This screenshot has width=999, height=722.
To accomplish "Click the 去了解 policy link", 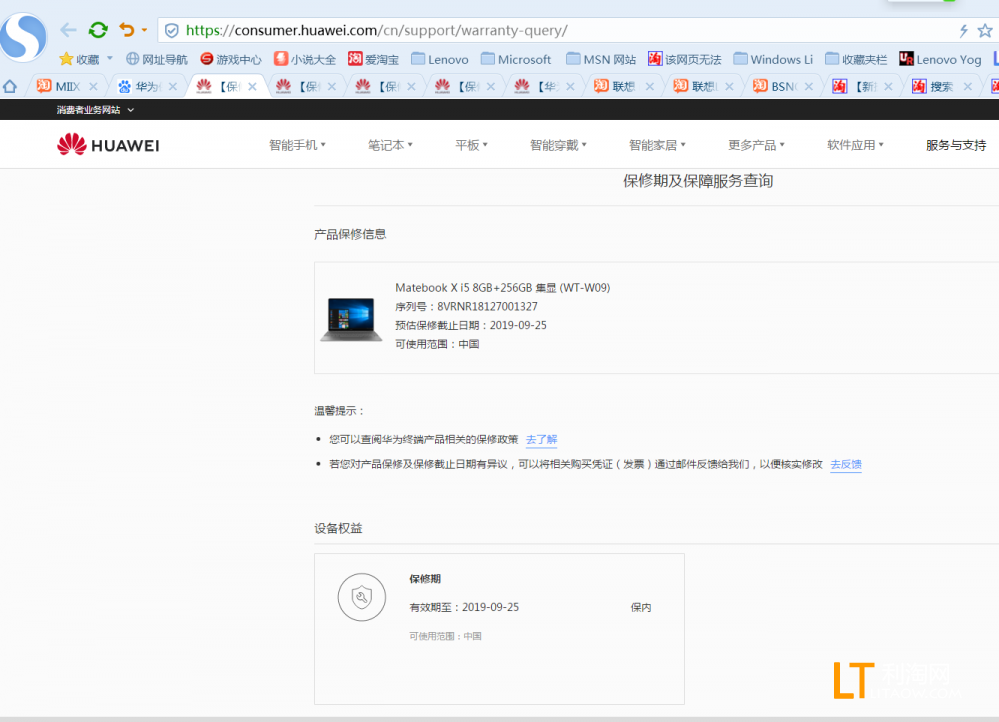I will pos(542,439).
